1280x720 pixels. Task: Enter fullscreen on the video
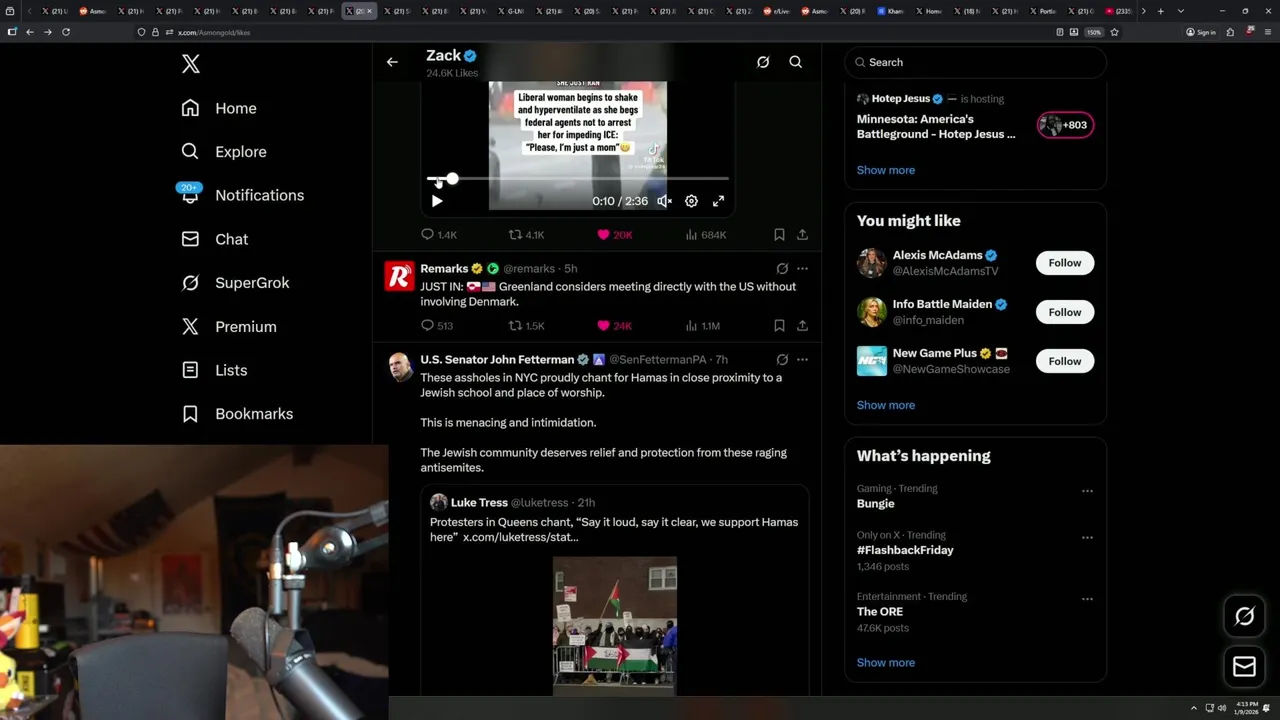pyautogui.click(x=718, y=201)
